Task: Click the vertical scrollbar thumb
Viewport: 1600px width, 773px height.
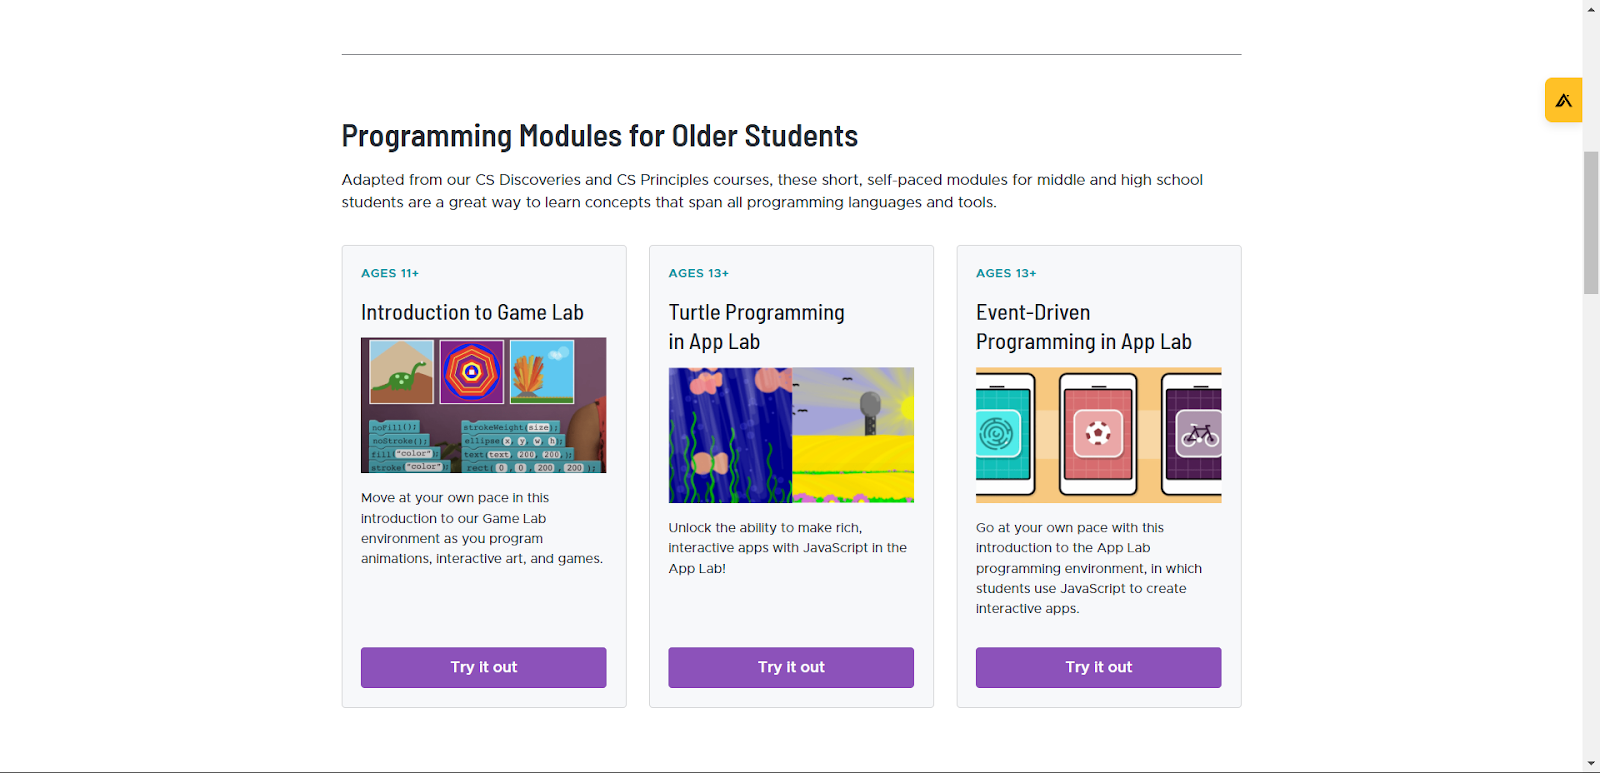Action: 1591,222
